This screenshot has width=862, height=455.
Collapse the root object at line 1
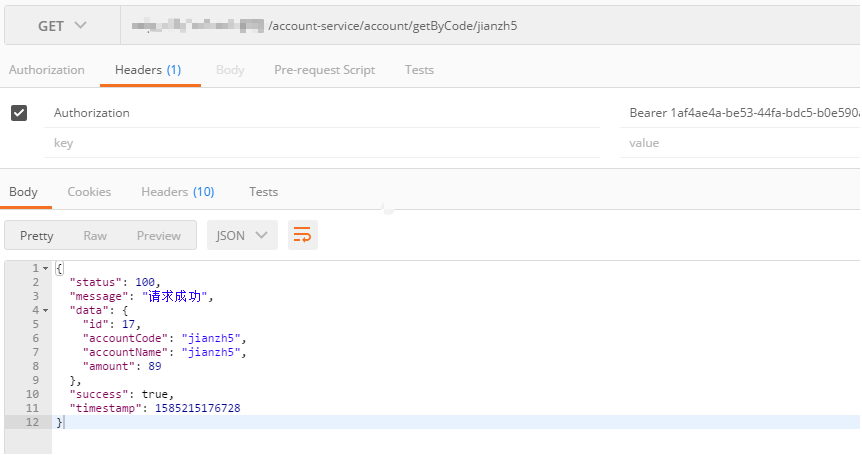click(46, 269)
